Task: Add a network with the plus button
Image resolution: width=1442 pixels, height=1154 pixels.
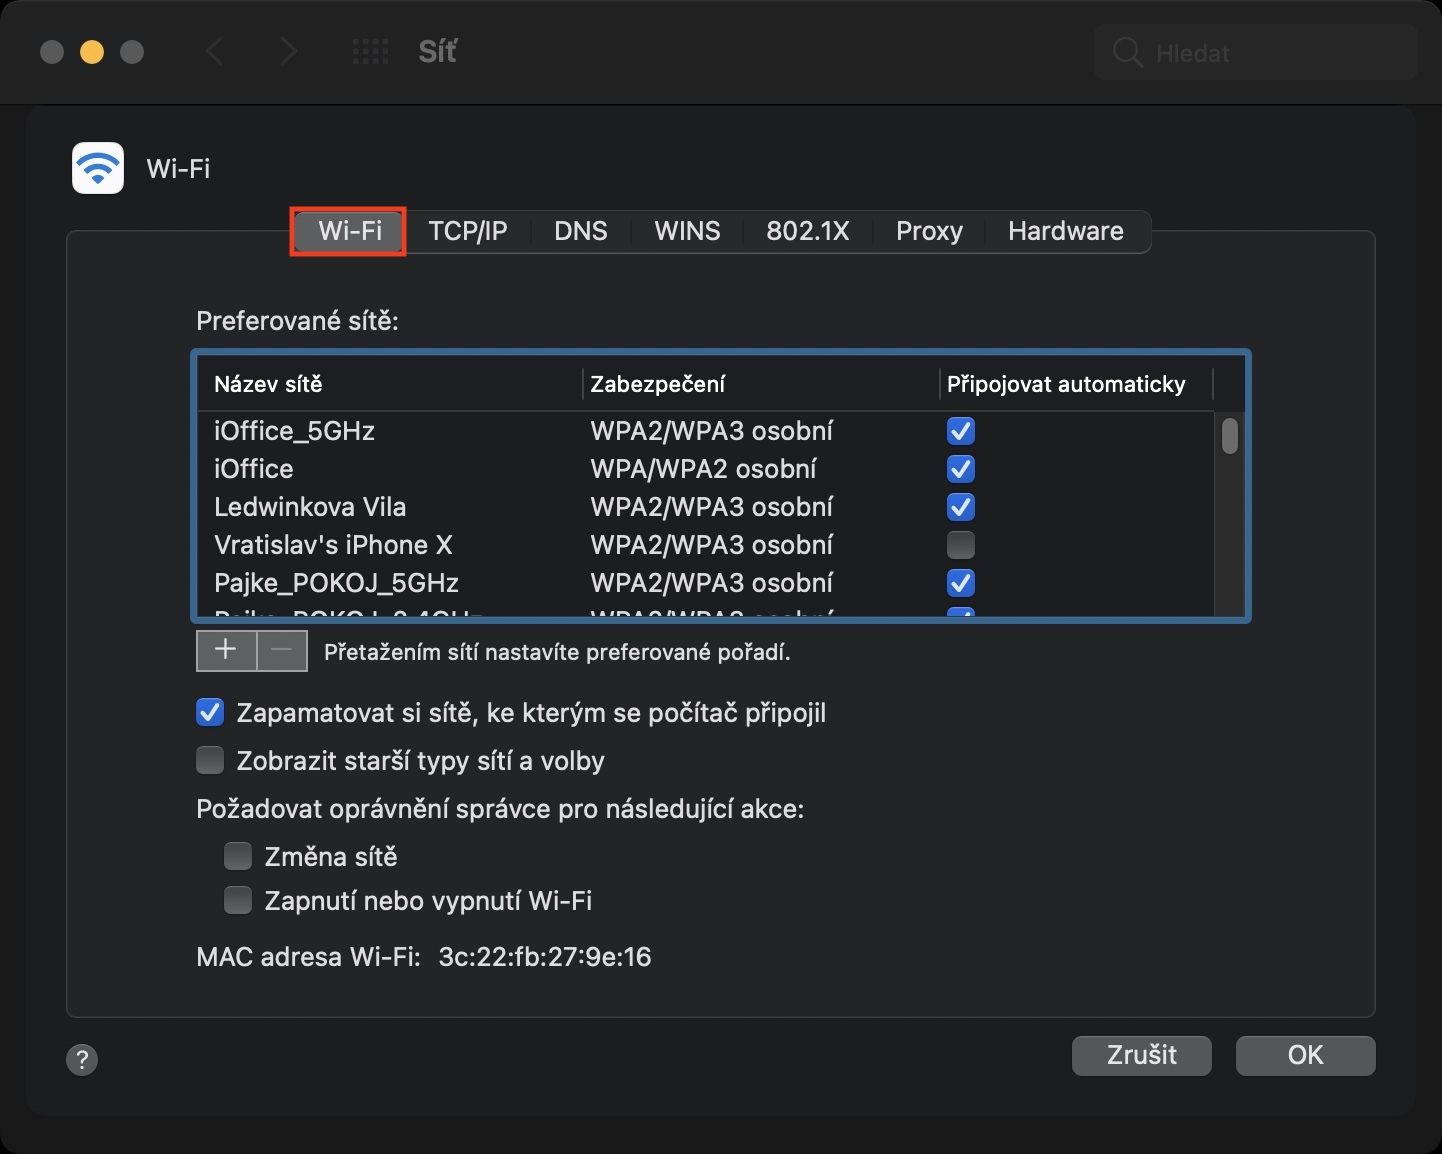Action: (226, 651)
